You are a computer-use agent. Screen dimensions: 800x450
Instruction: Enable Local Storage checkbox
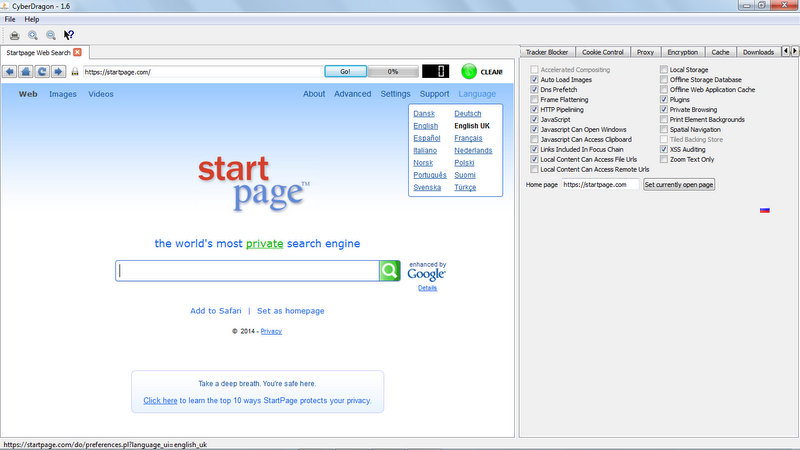(664, 69)
